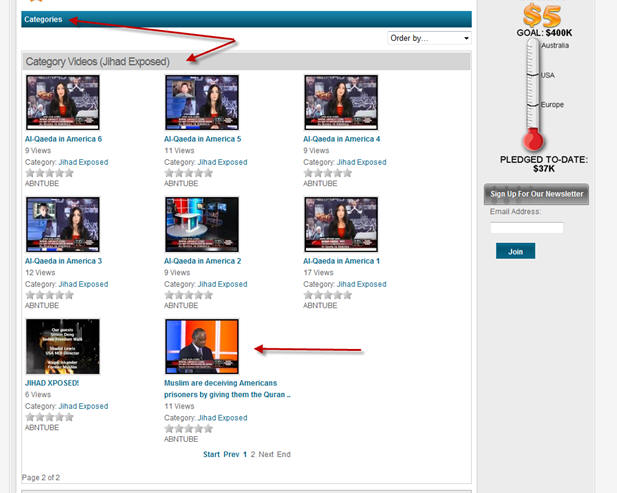Click the End pagination label
Viewport: 617px width, 493px height.
tap(284, 454)
